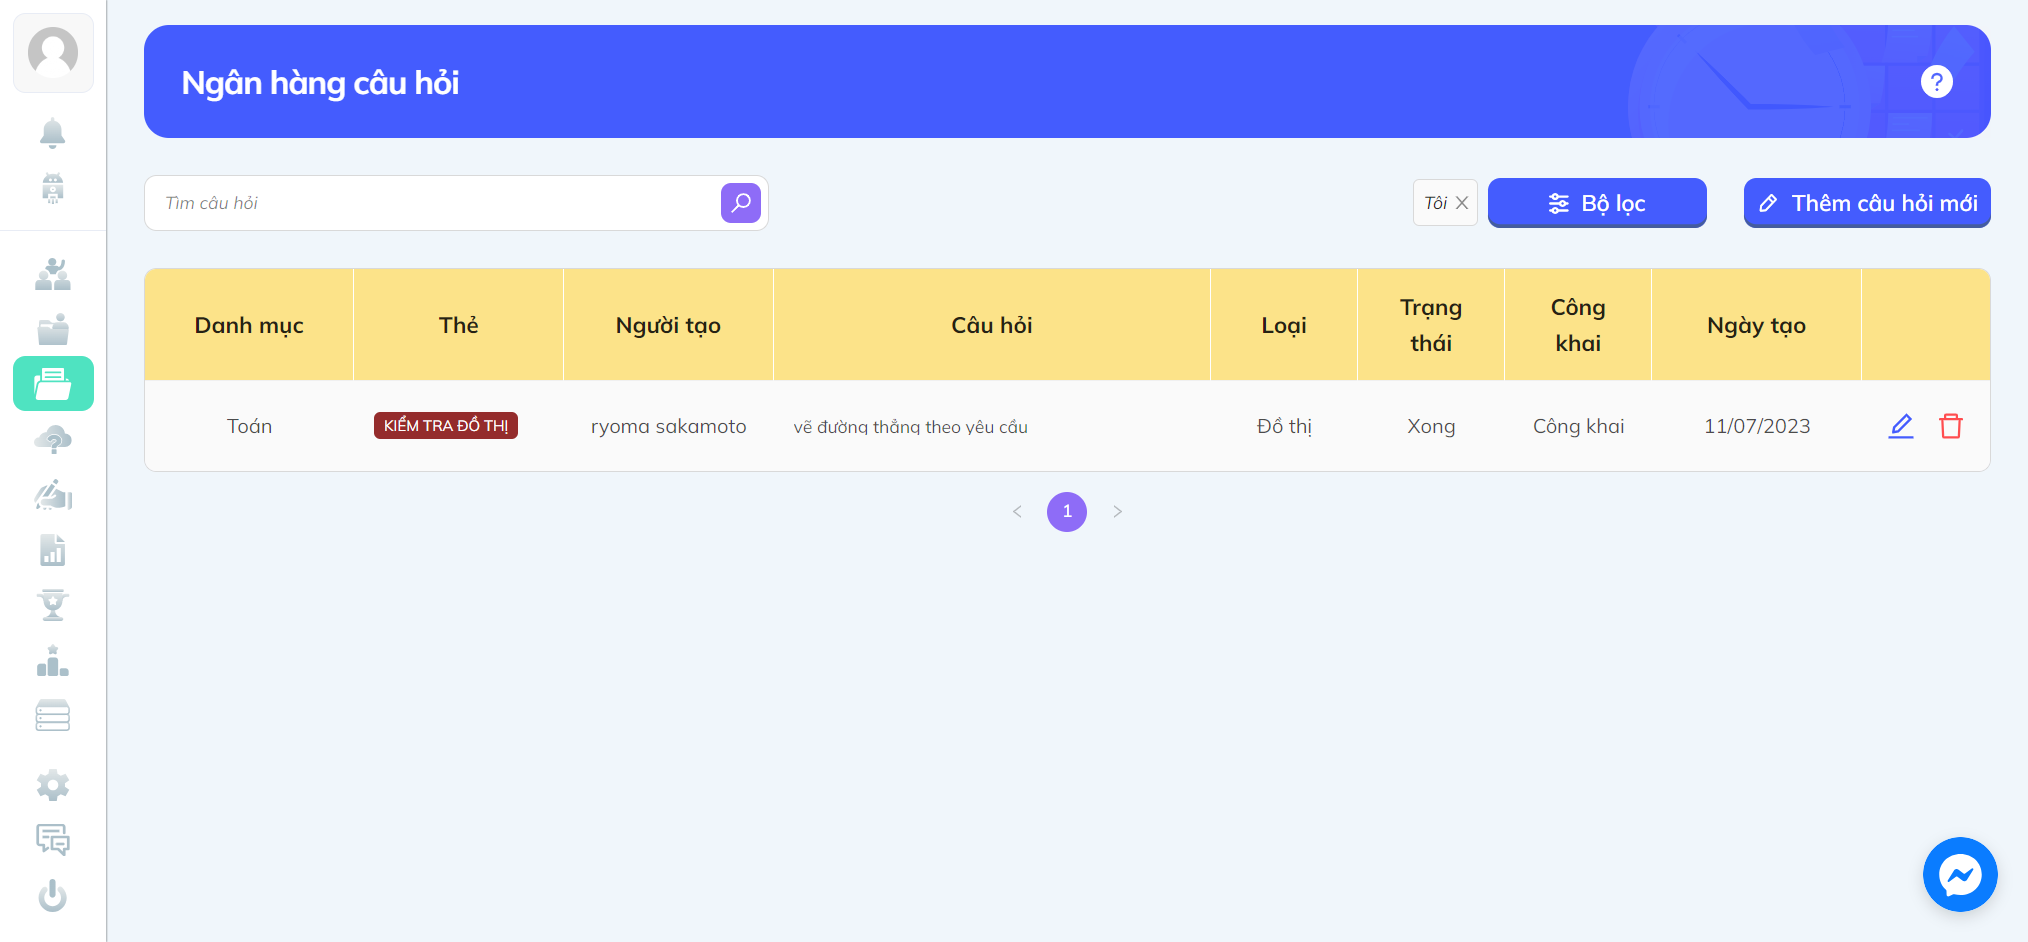2028x942 pixels.
Task: Open the cloud question mark sidebar icon
Action: (x=53, y=439)
